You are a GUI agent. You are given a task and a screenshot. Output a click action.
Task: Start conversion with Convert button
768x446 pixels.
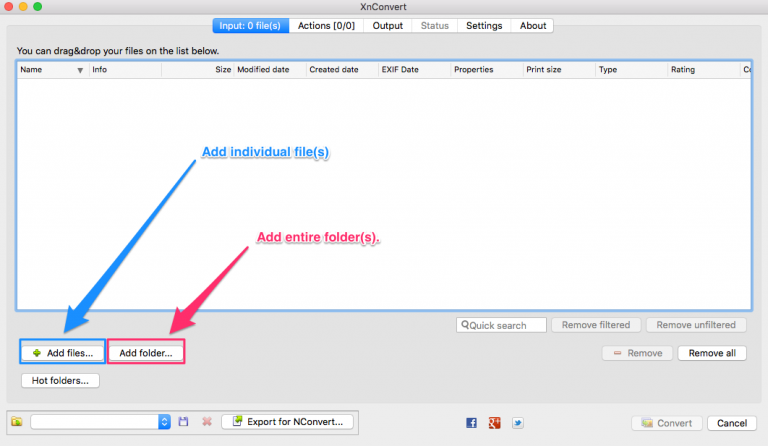pyautogui.click(x=667, y=423)
